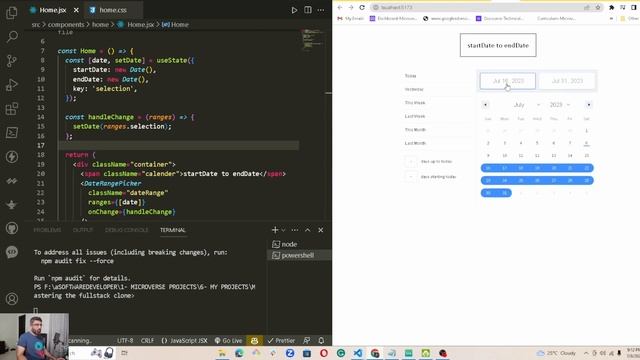Change the JavaScript JSX language mode

(x=184, y=340)
